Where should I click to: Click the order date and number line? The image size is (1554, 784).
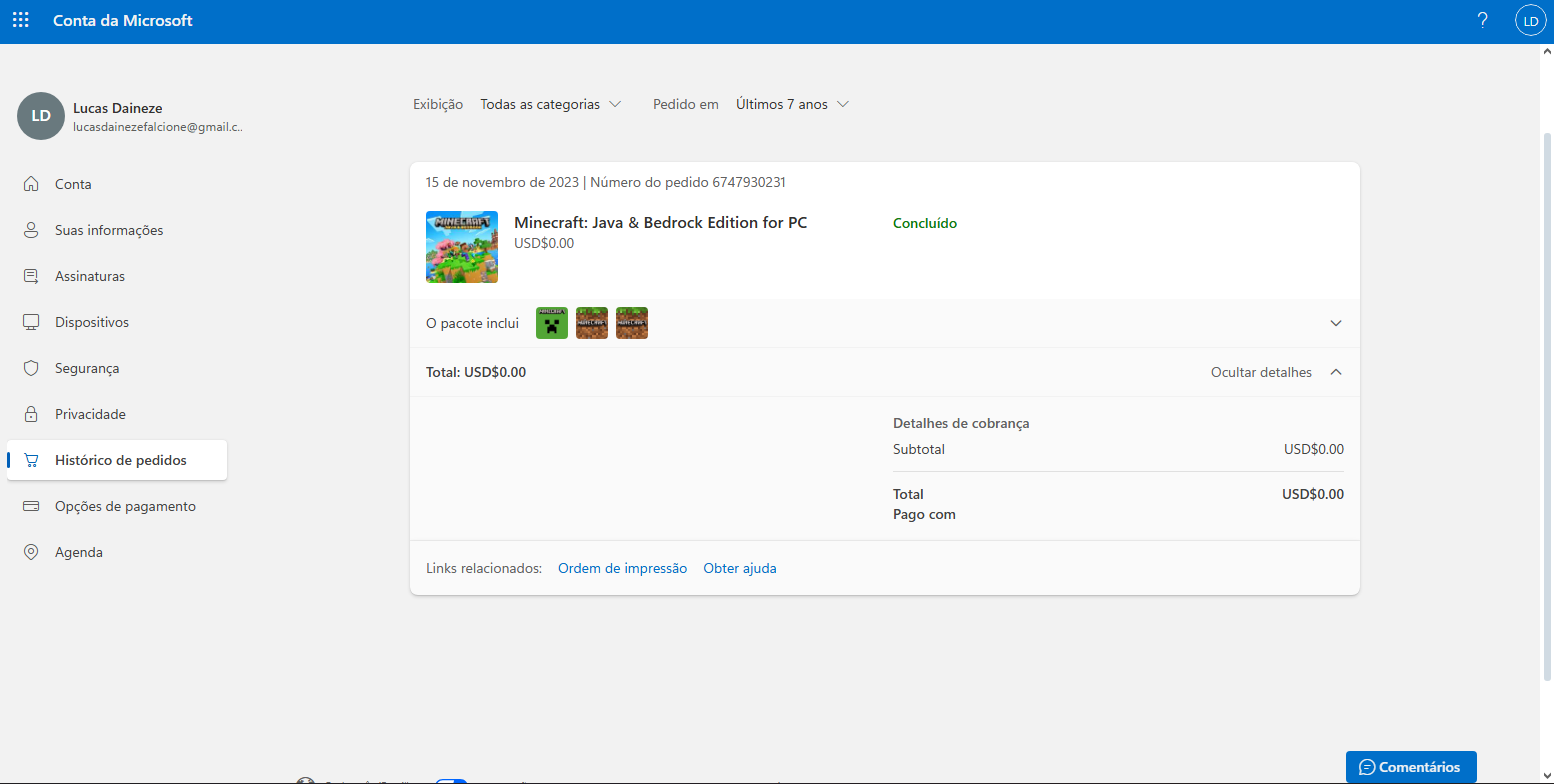point(606,182)
